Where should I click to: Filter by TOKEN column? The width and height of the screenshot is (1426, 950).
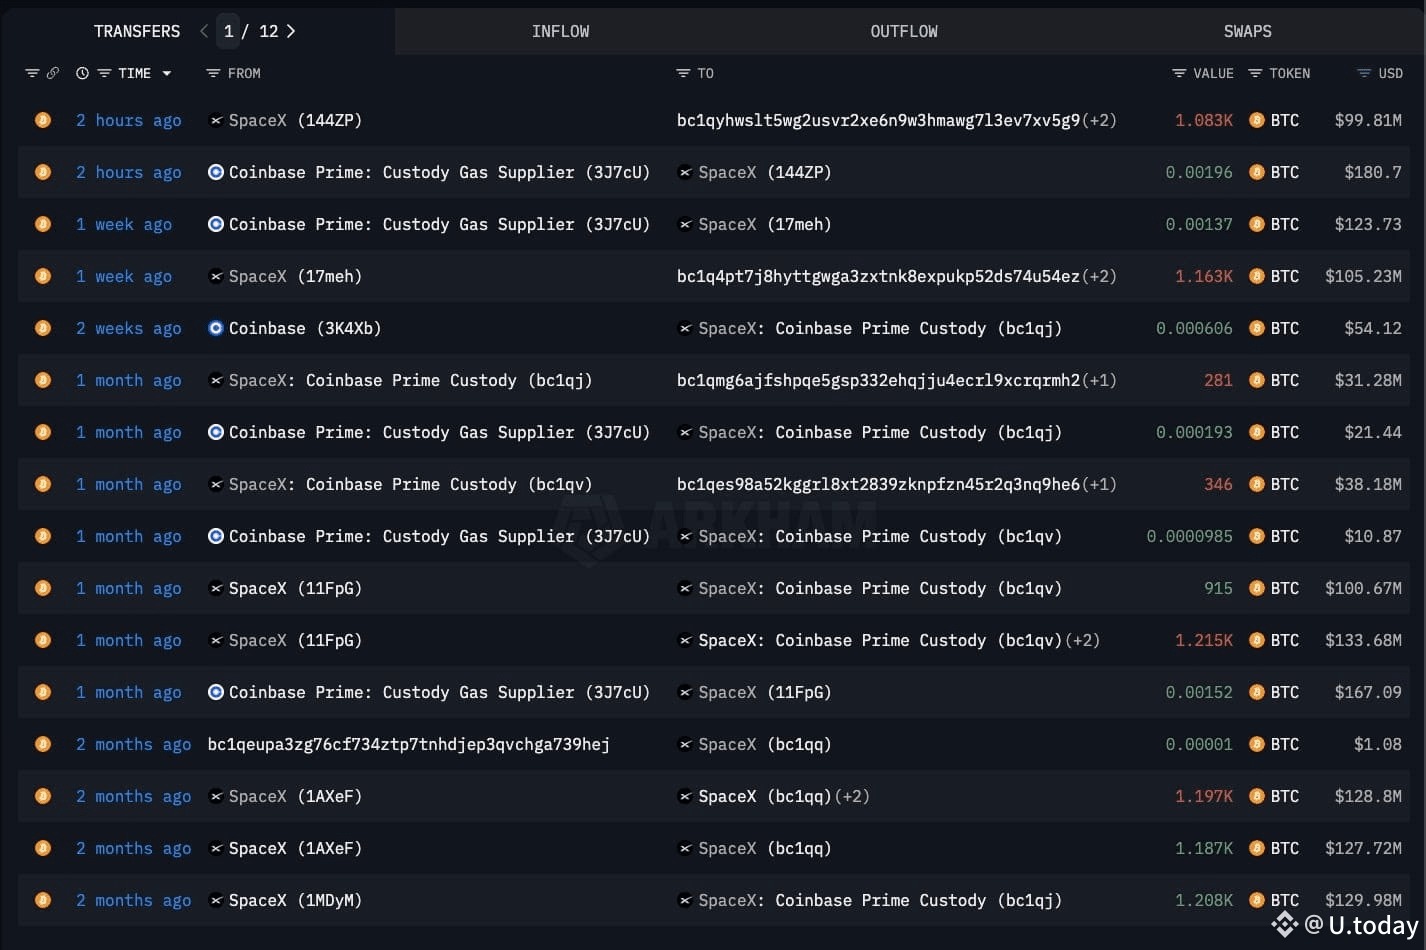tap(1255, 73)
